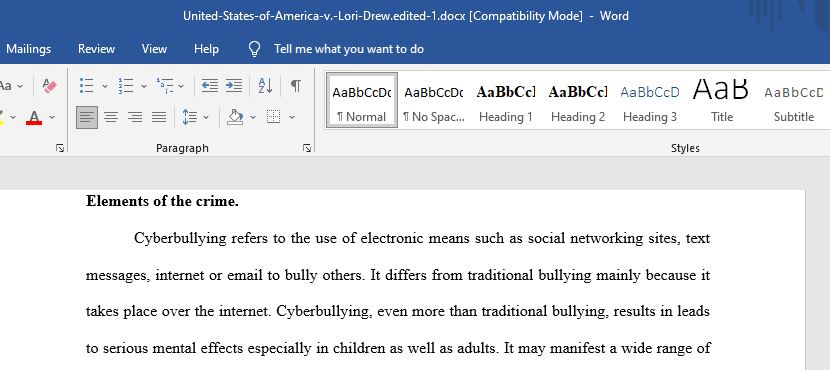Apply multilevel list formatting
The width and height of the screenshot is (830, 370).
[165, 86]
